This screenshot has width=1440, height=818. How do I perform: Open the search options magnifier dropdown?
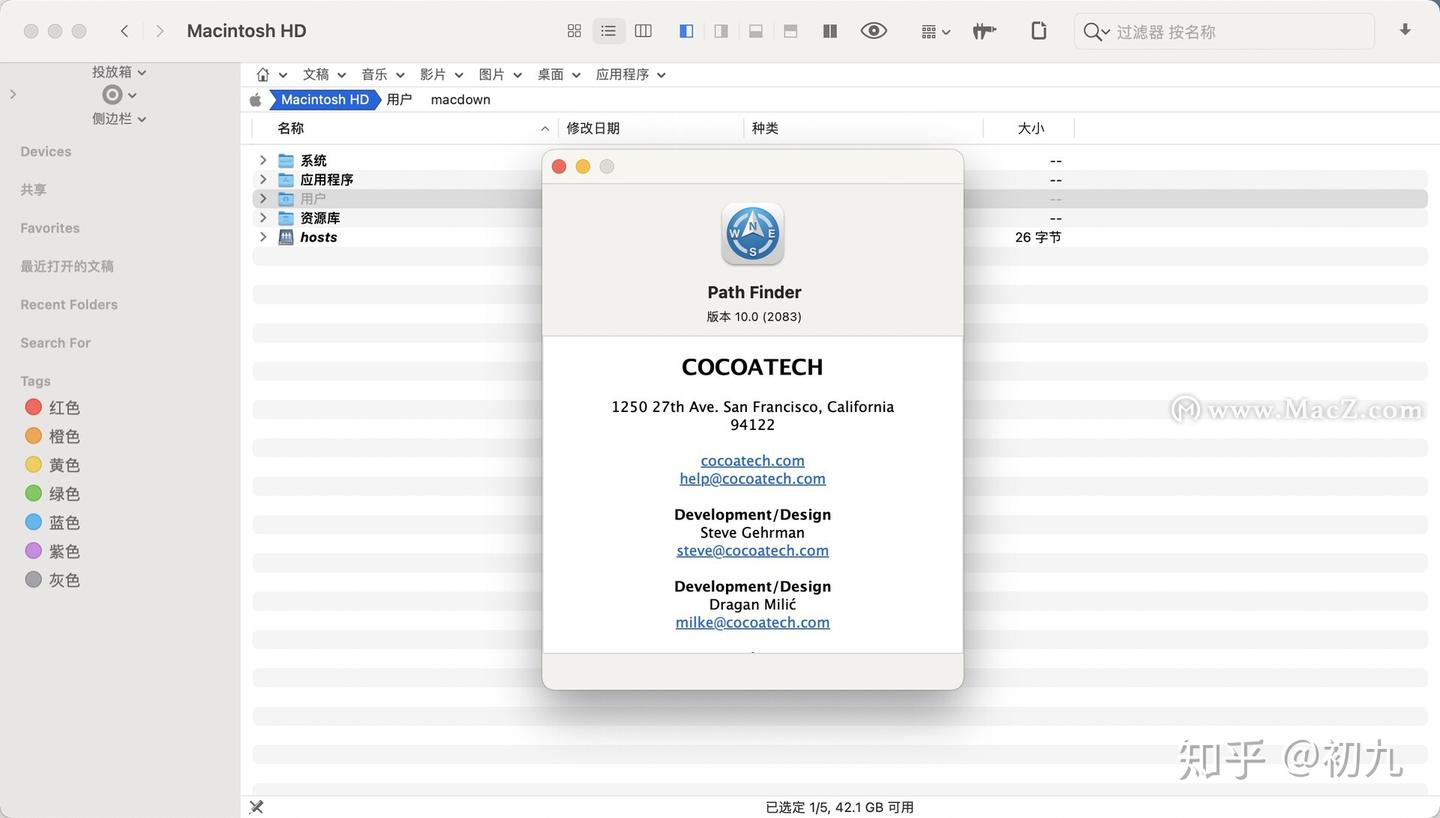(x=1096, y=32)
